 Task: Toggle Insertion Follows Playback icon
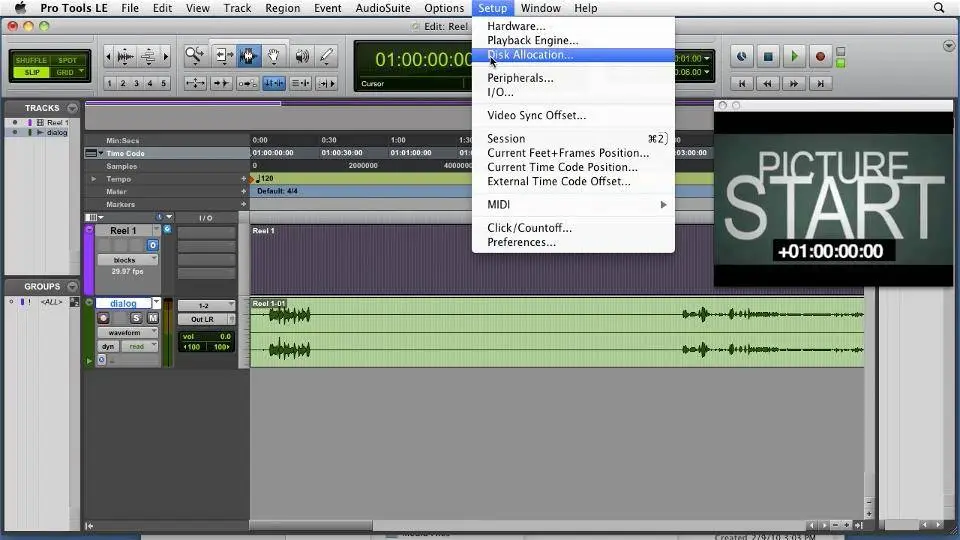click(x=326, y=83)
